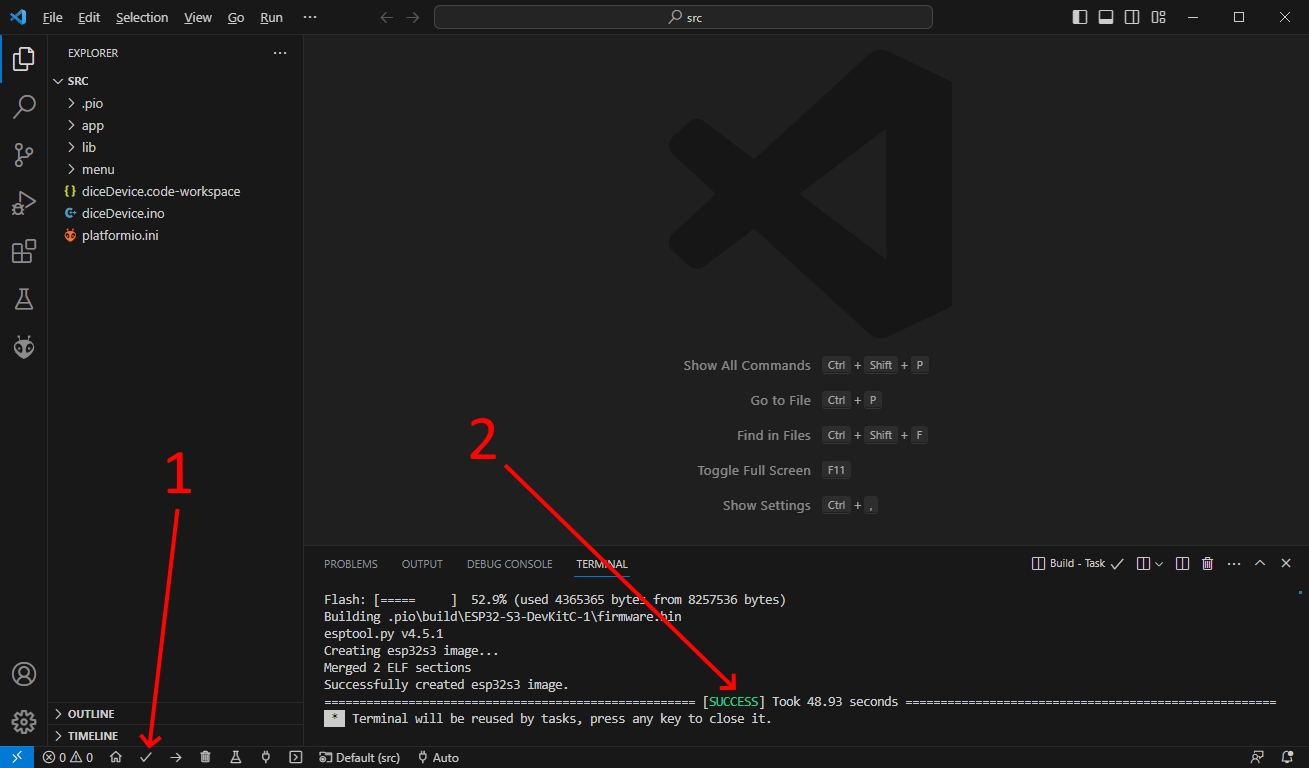Screen dimensions: 1309x768
Task: Open Run and Debug view
Action: click(24, 203)
